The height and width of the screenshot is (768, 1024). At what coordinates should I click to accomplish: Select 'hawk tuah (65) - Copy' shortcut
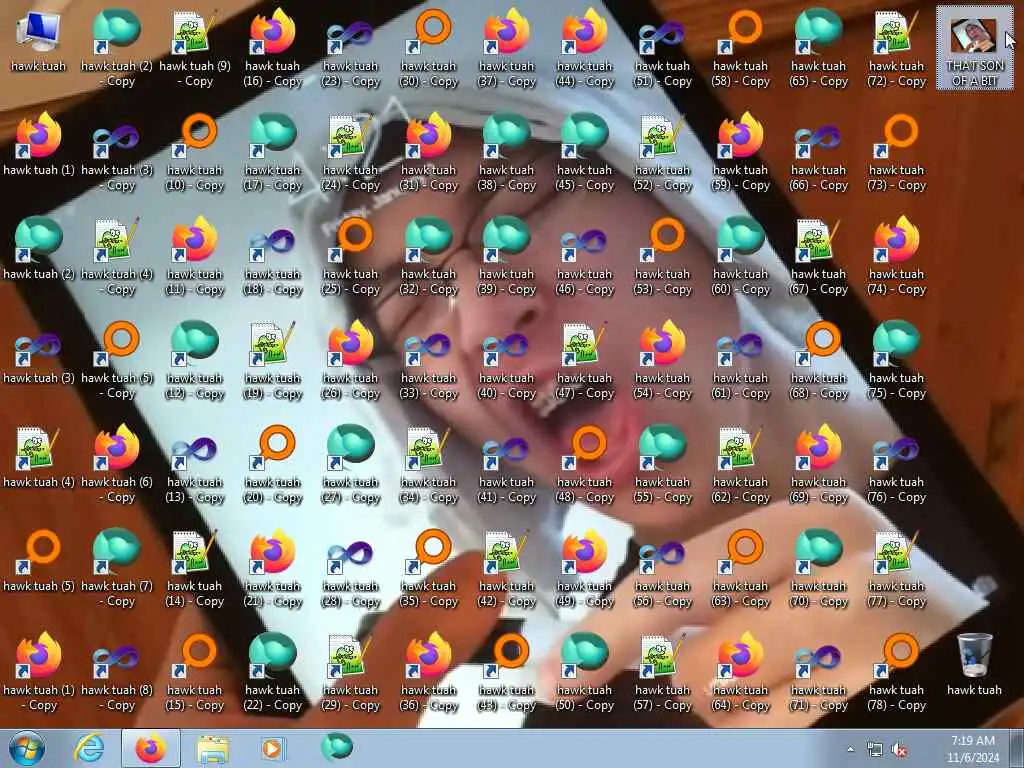[x=818, y=49]
